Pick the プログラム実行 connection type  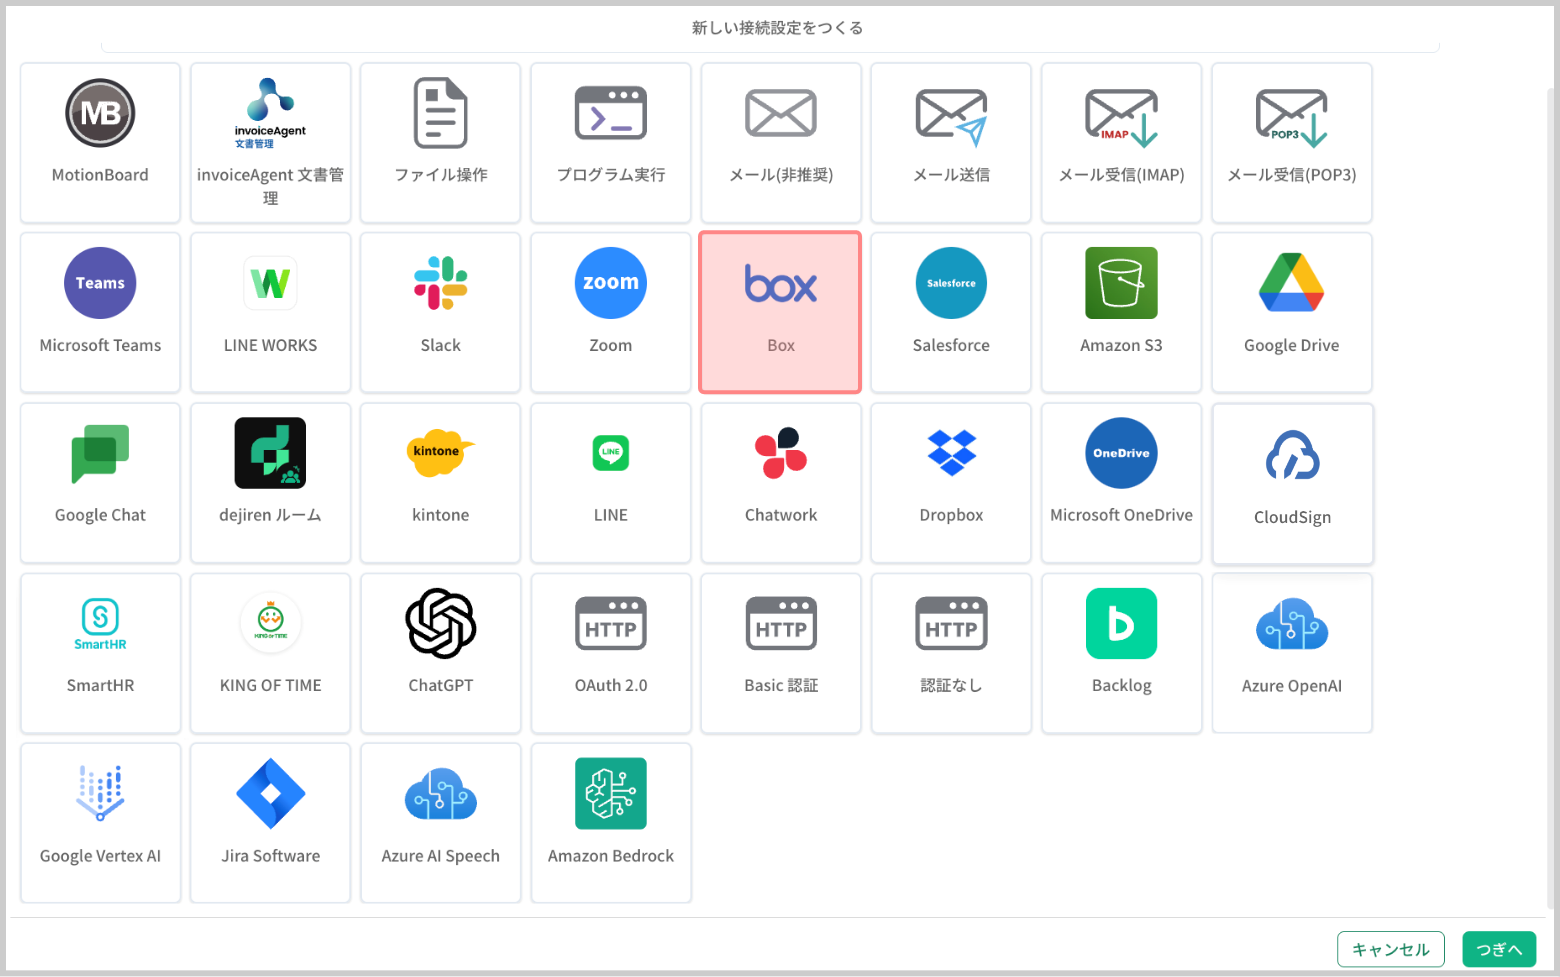(x=611, y=143)
